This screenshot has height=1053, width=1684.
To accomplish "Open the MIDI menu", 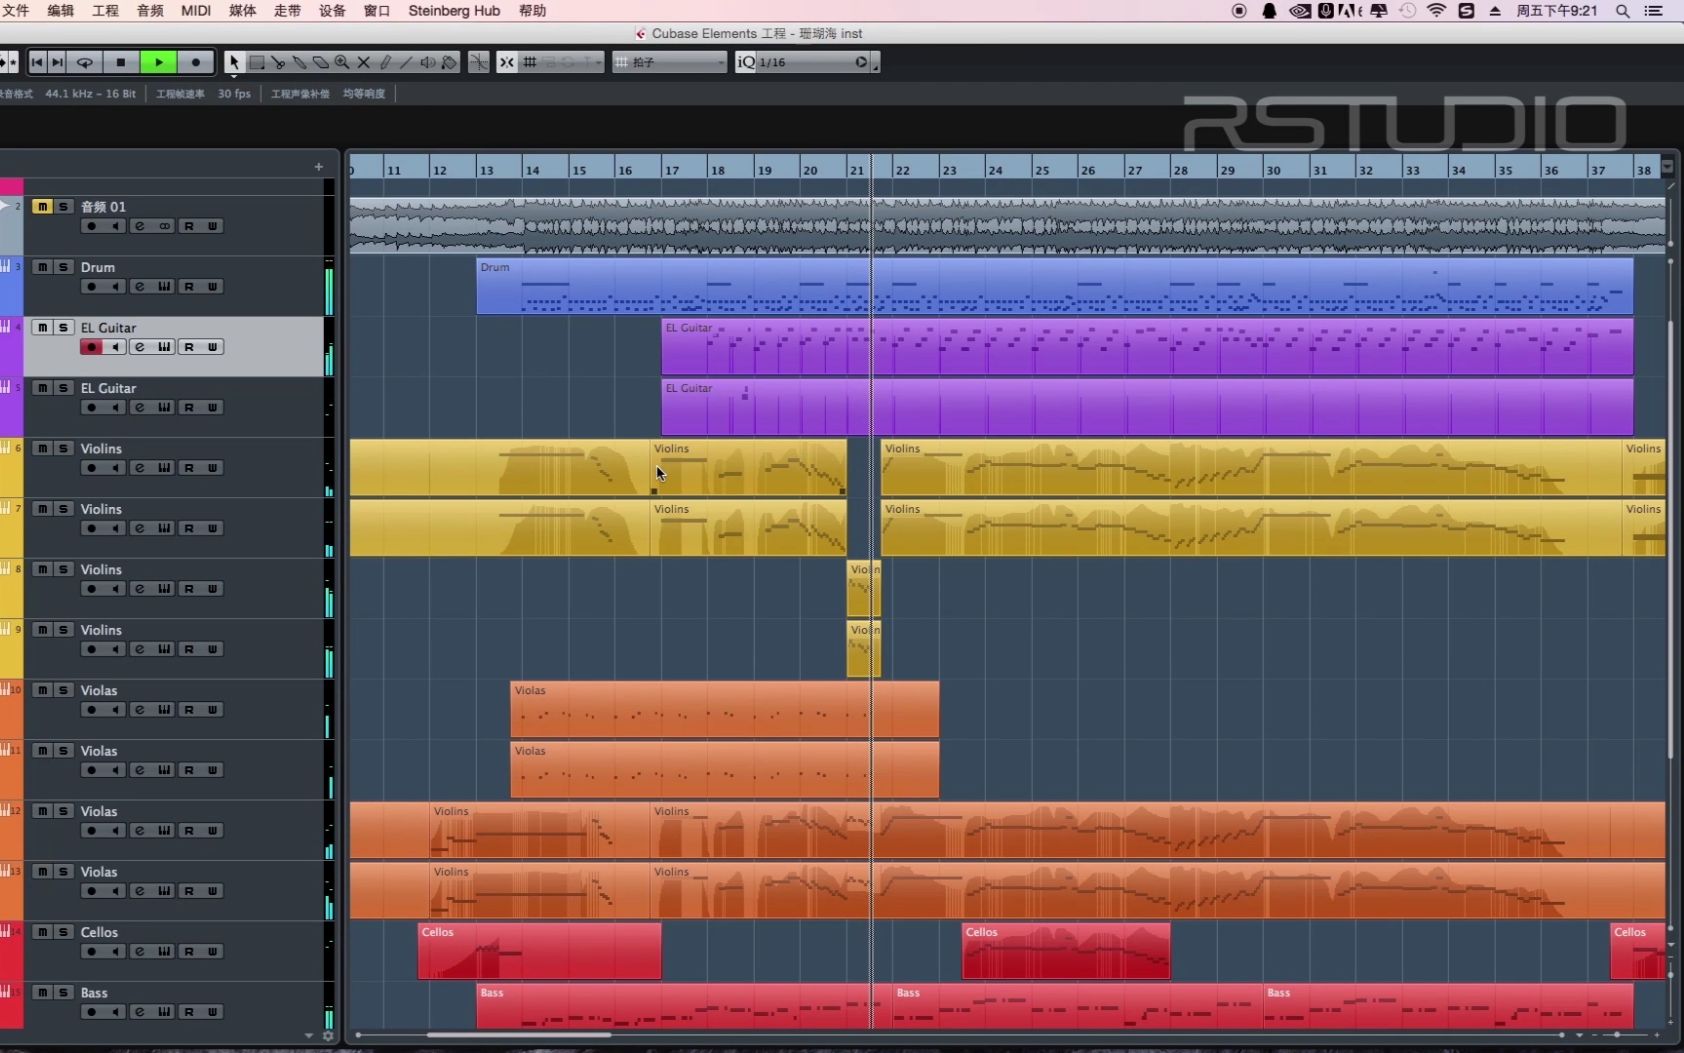I will 196,10.
